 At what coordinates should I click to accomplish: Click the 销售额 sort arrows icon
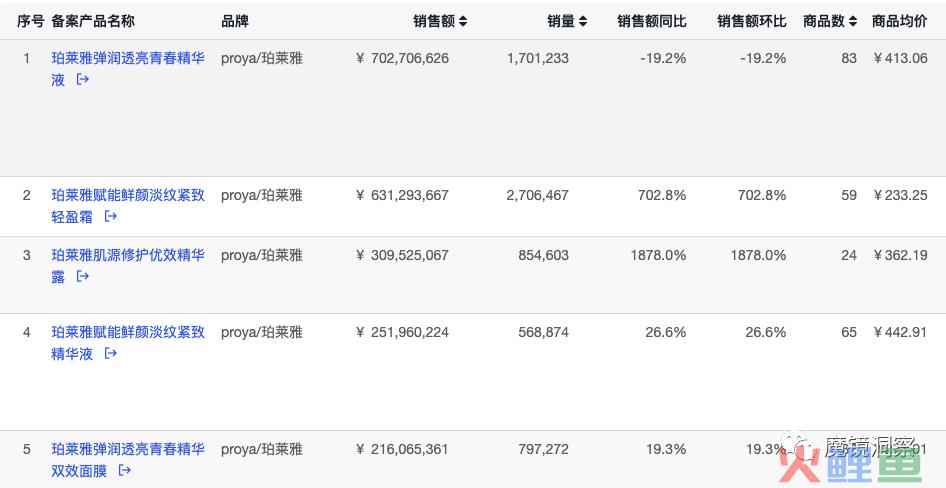tap(463, 21)
